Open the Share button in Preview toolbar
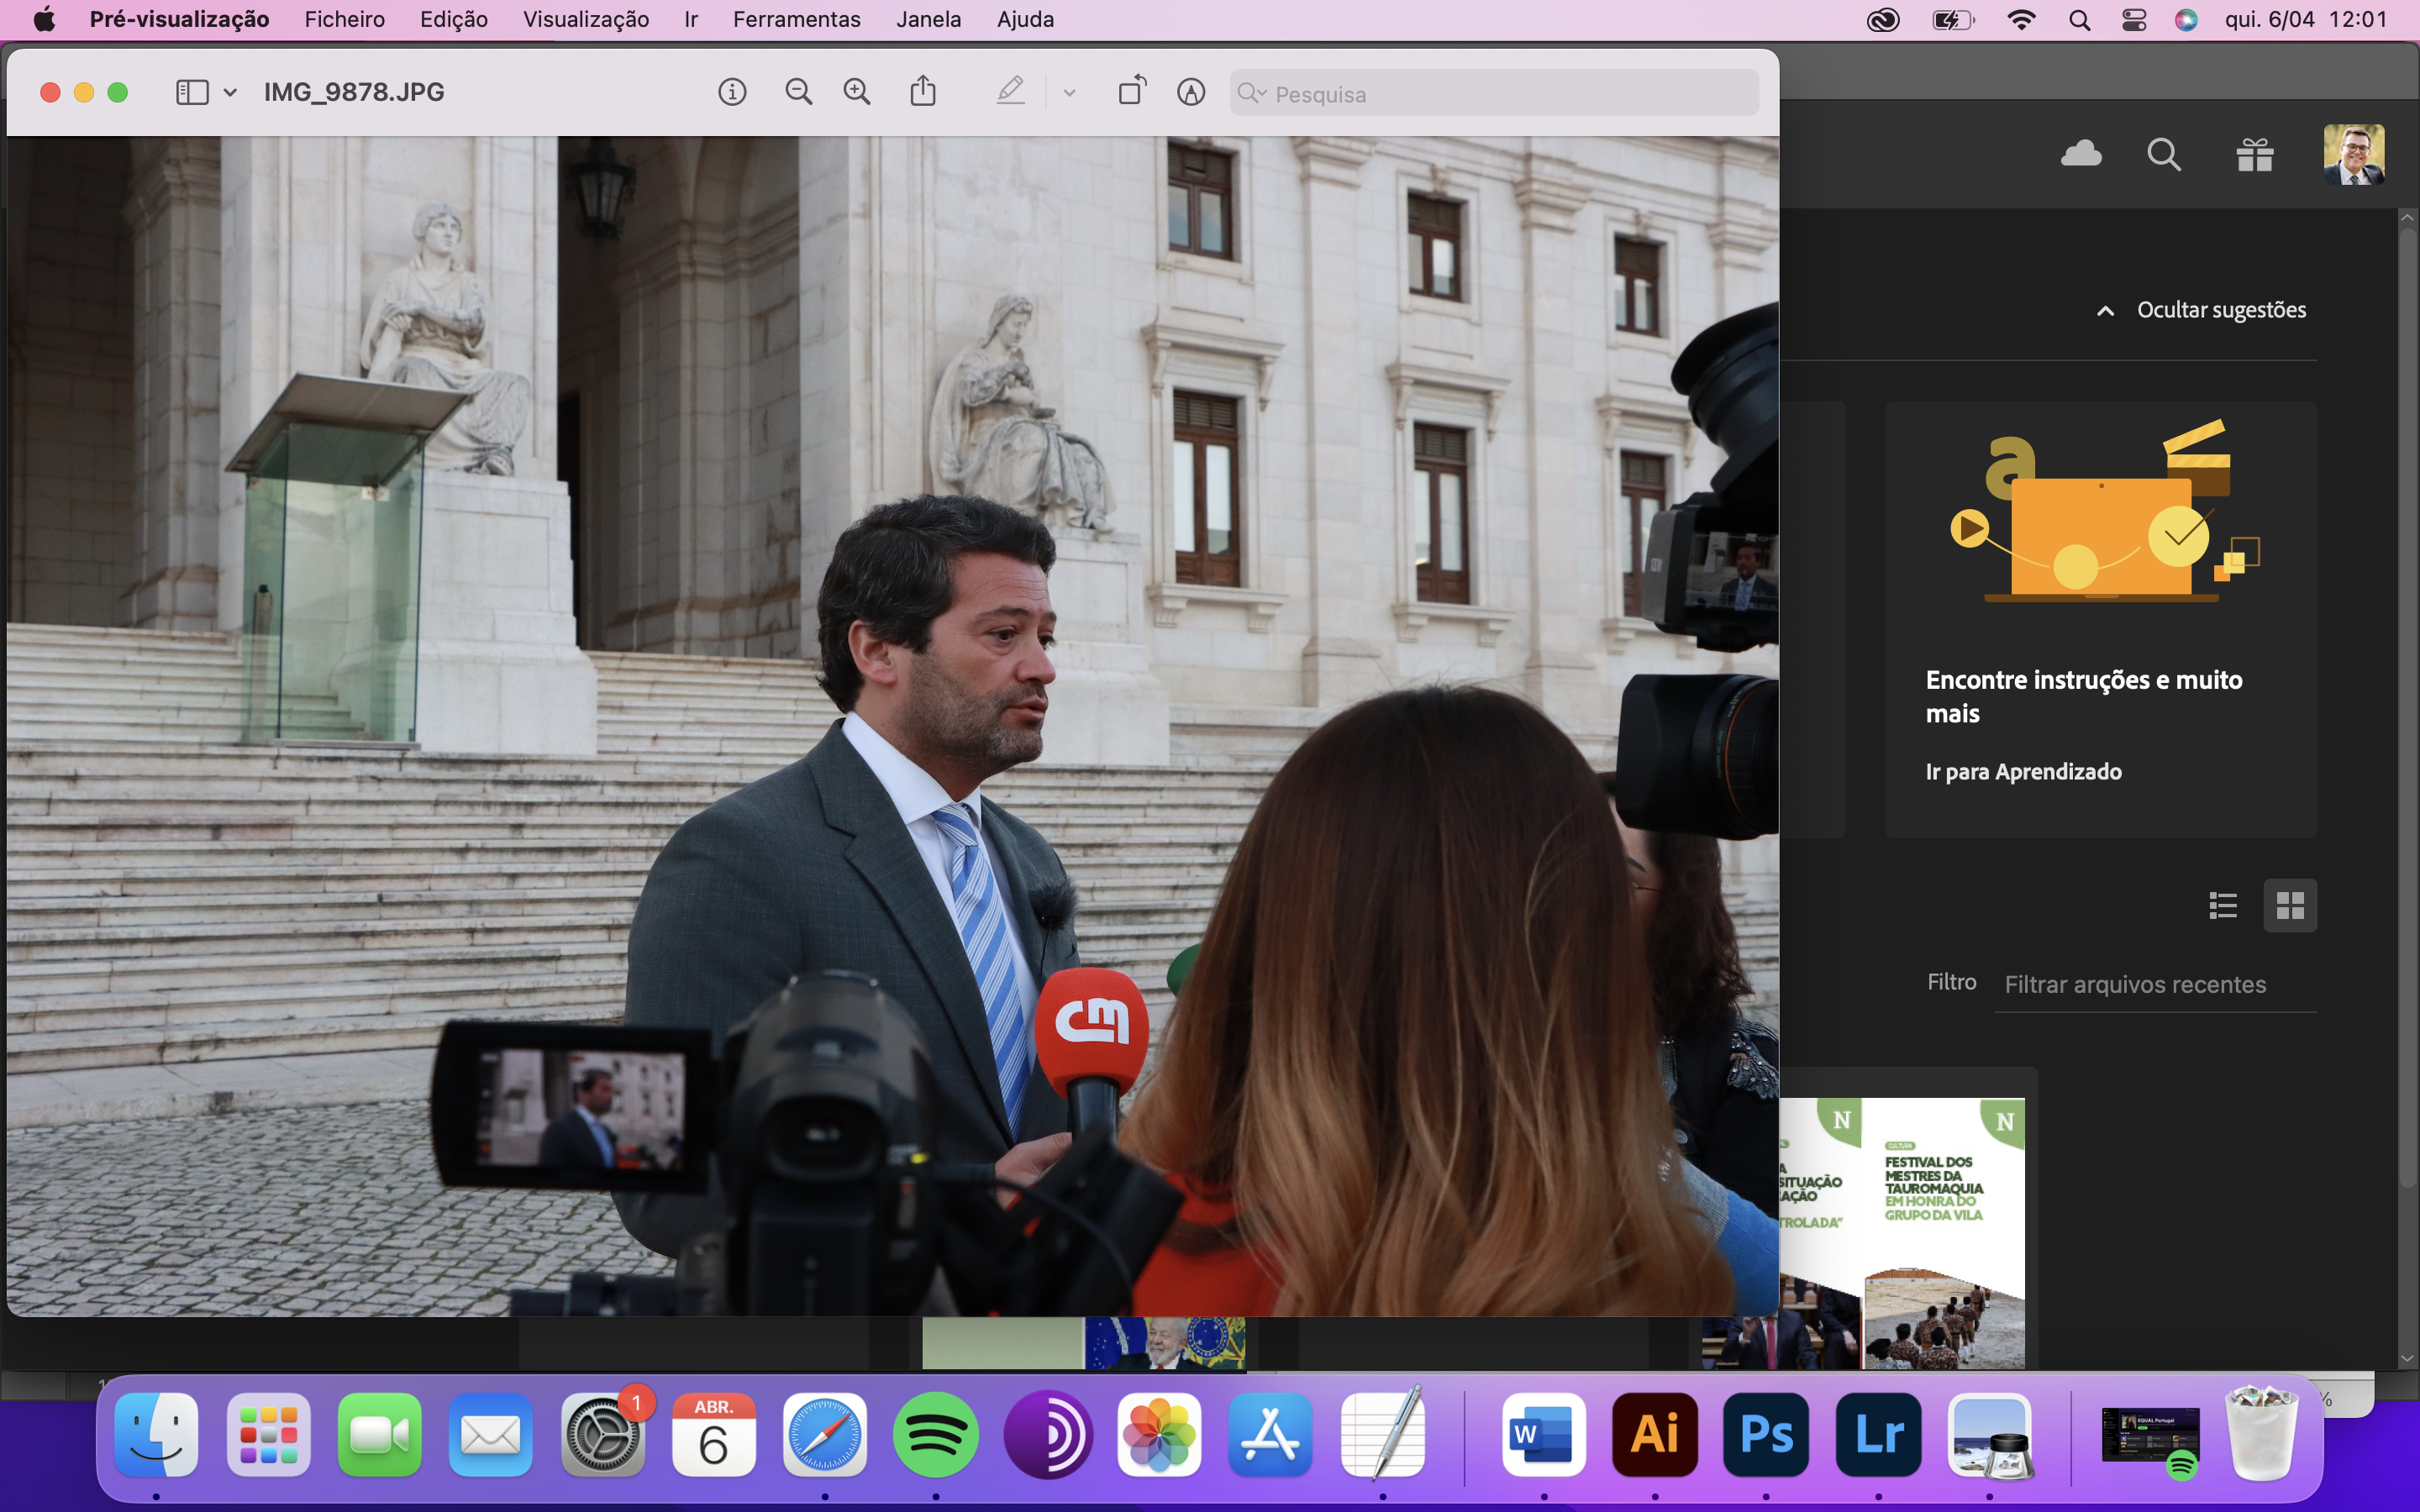Image resolution: width=2420 pixels, height=1512 pixels. [923, 92]
